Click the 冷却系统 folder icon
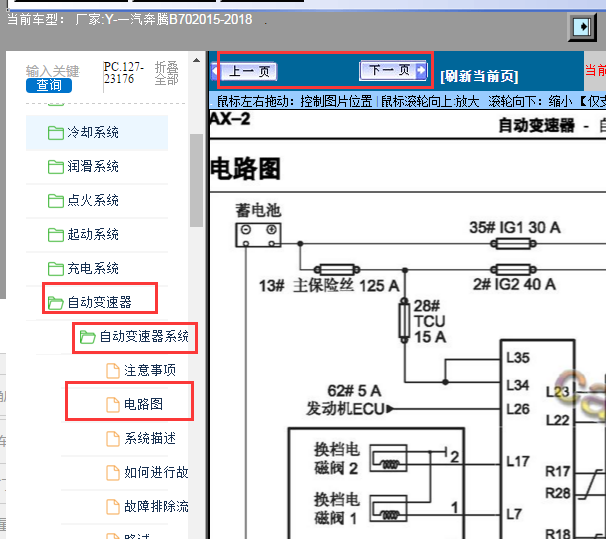This screenshot has height=539, width=606. [x=56, y=133]
